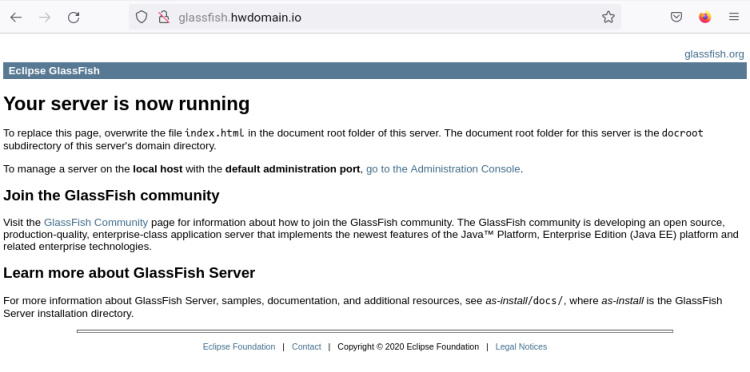Open the Eclipse Foundation footer link
The height and width of the screenshot is (372, 750).
pyautogui.click(x=239, y=347)
